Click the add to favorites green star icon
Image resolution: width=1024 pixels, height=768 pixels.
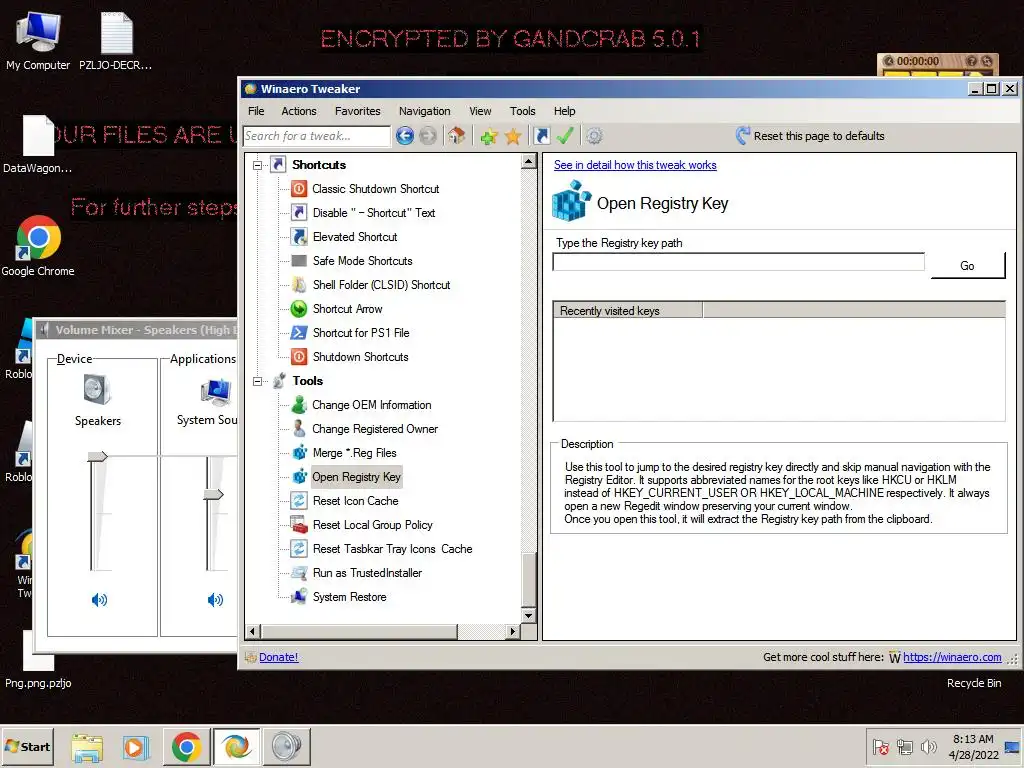(x=488, y=136)
